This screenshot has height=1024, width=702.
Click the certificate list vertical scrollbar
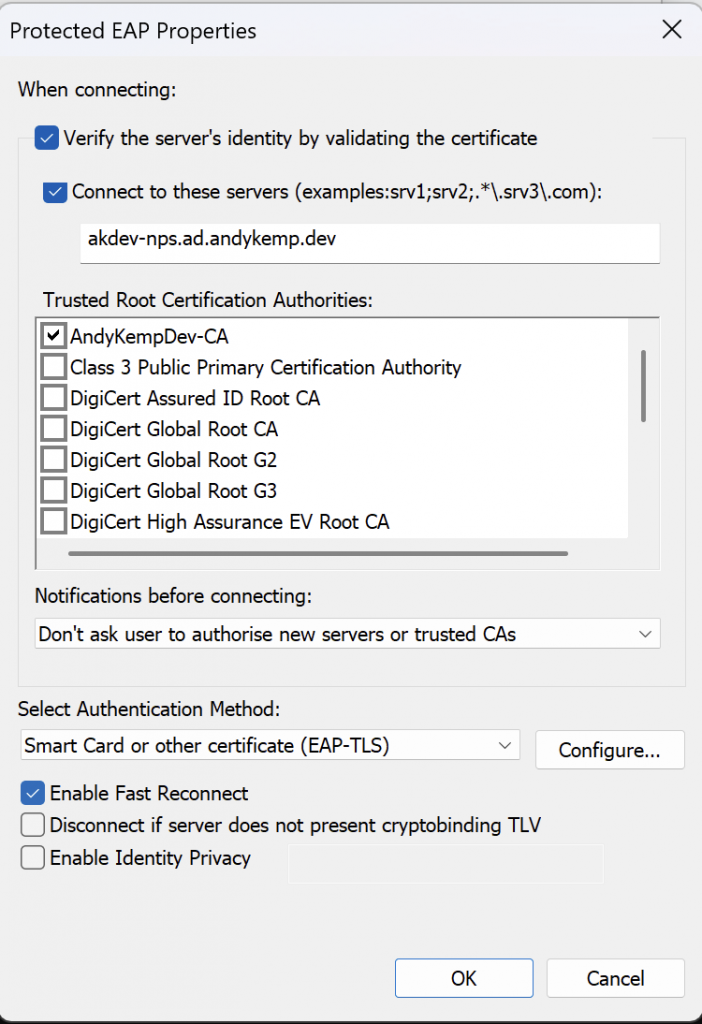coord(643,386)
